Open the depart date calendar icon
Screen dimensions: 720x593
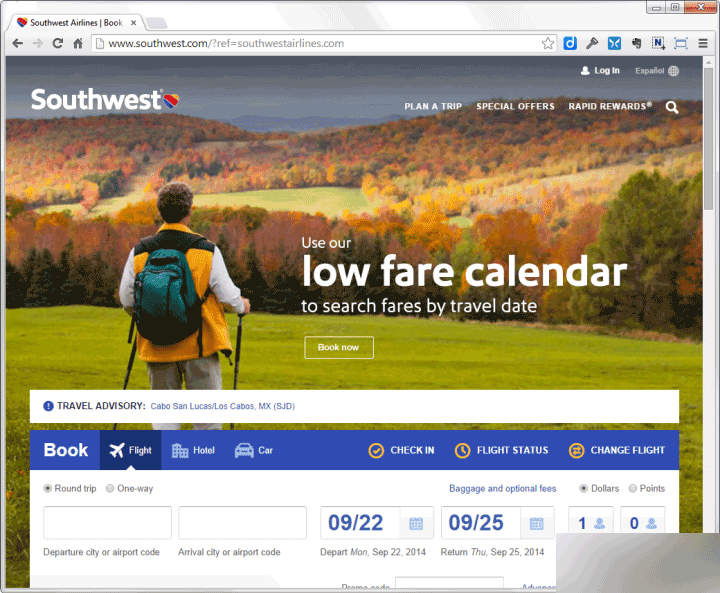(x=416, y=523)
